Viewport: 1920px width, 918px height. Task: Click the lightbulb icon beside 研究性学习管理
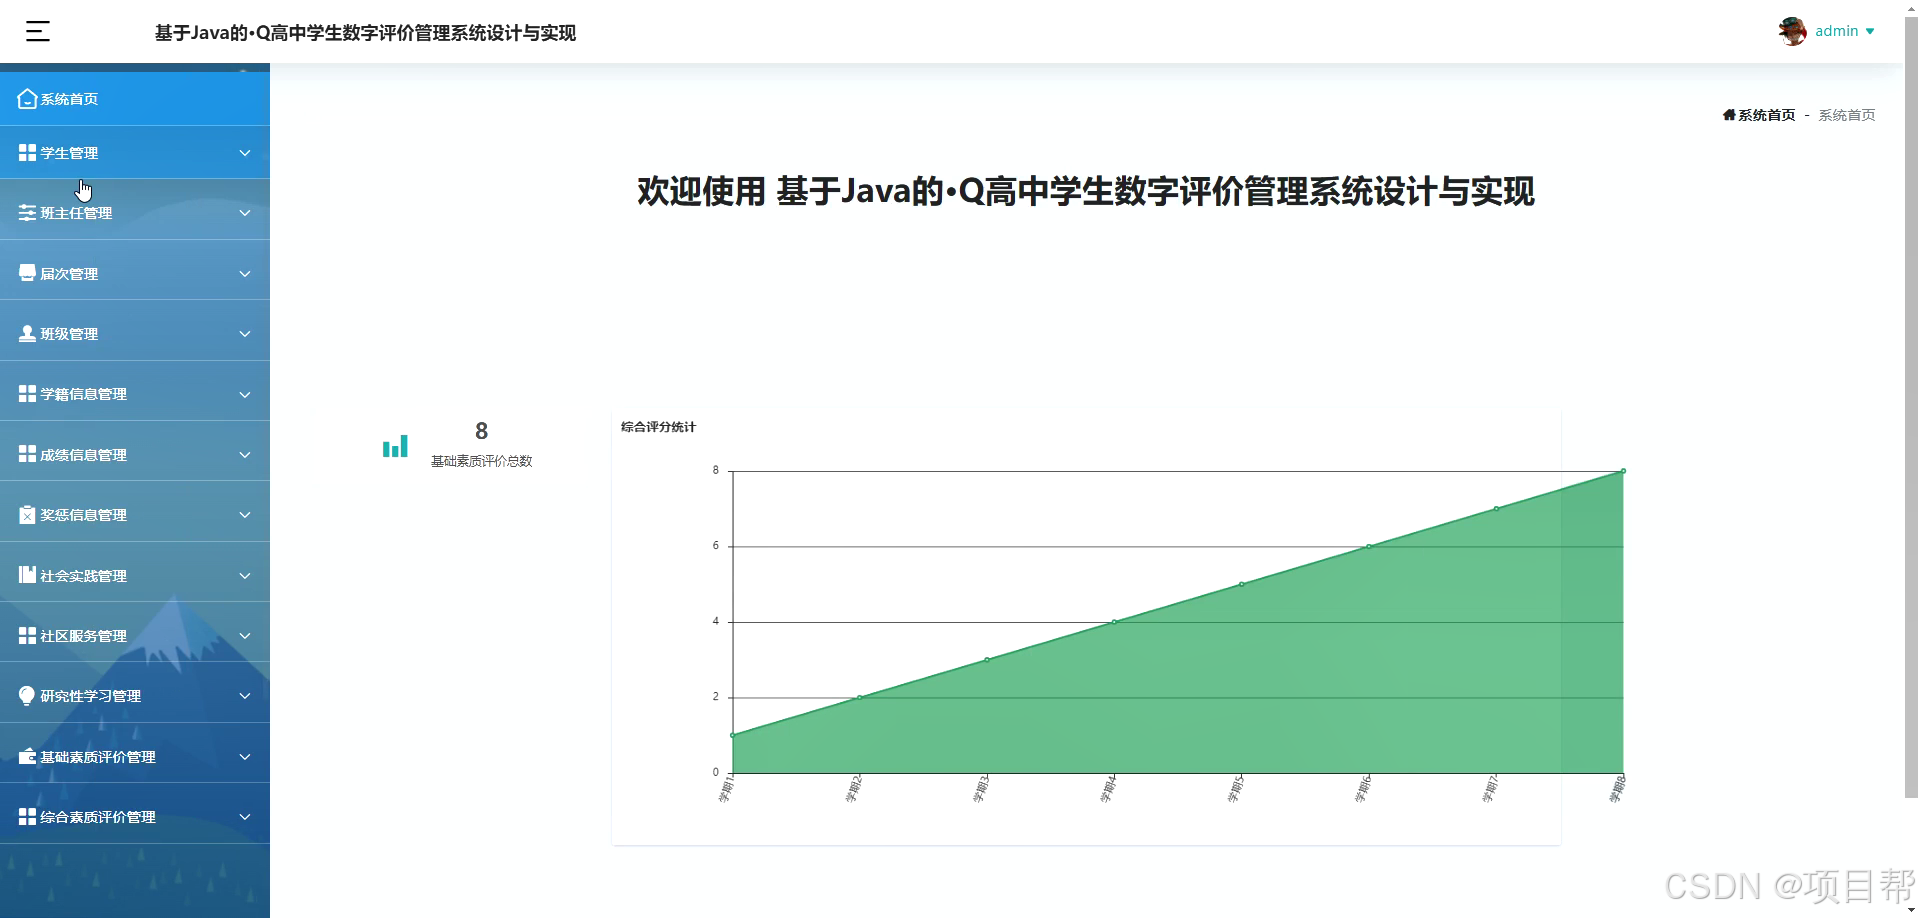pyautogui.click(x=27, y=696)
